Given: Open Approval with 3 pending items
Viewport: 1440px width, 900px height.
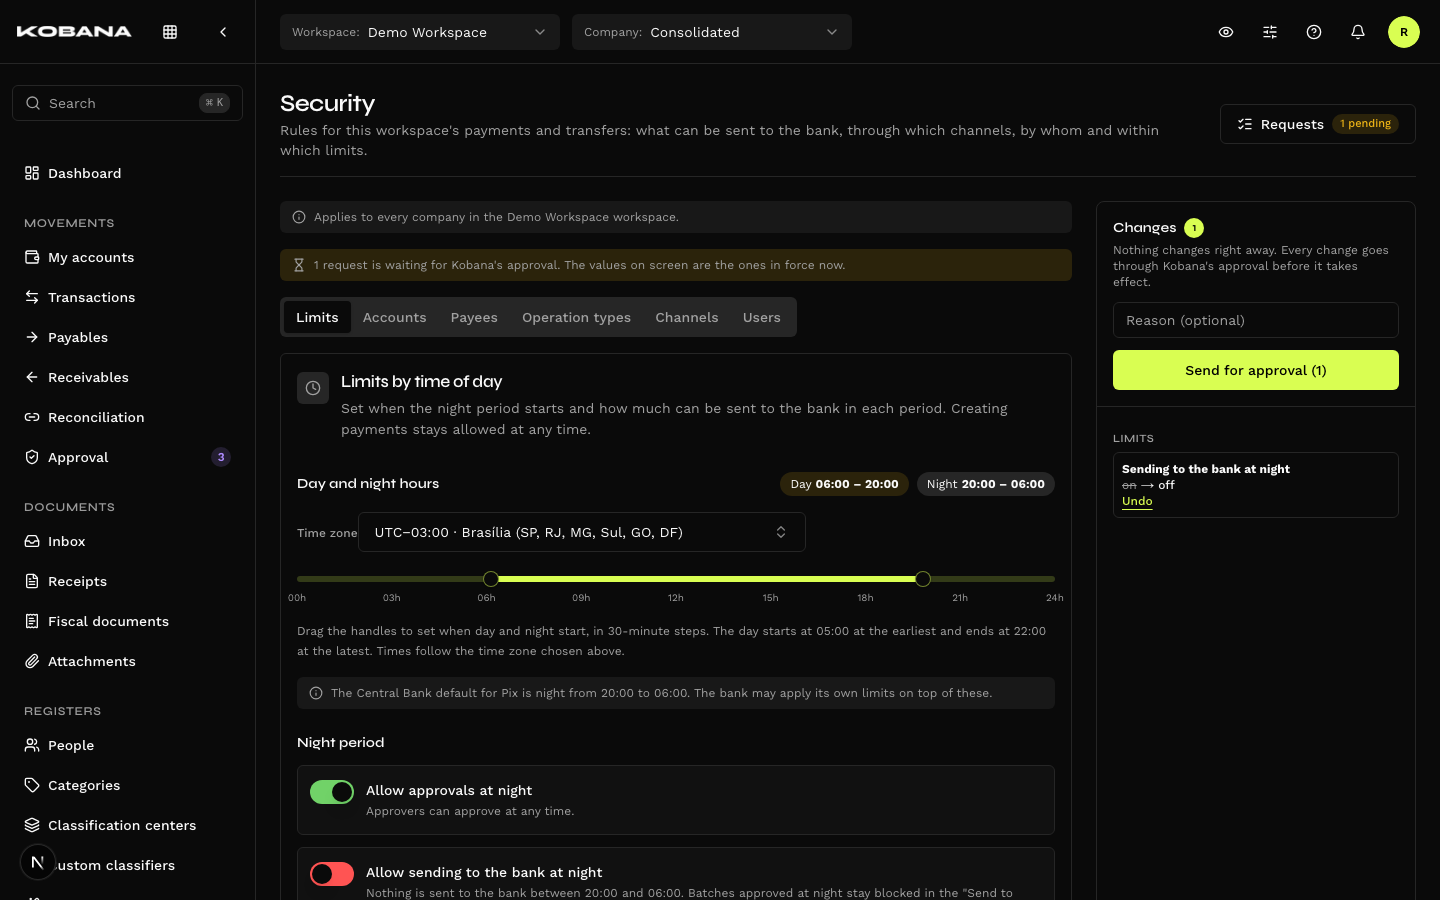Looking at the screenshot, I should 127,457.
